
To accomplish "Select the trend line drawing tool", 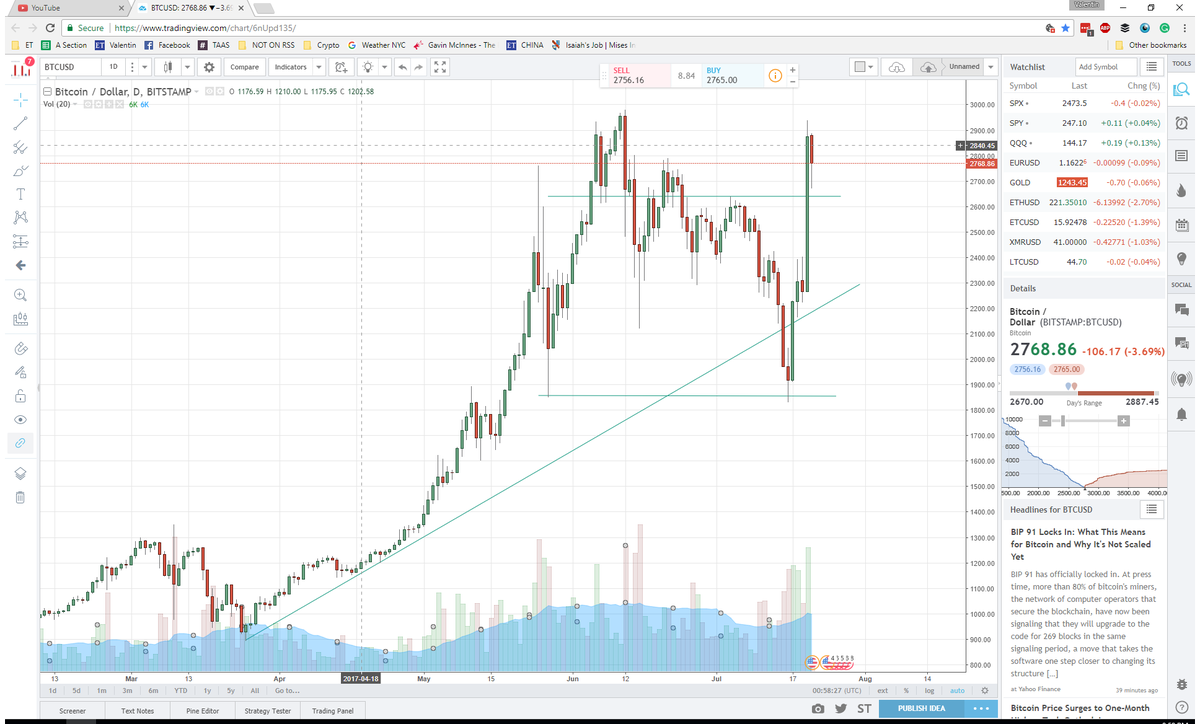I will [20, 123].
